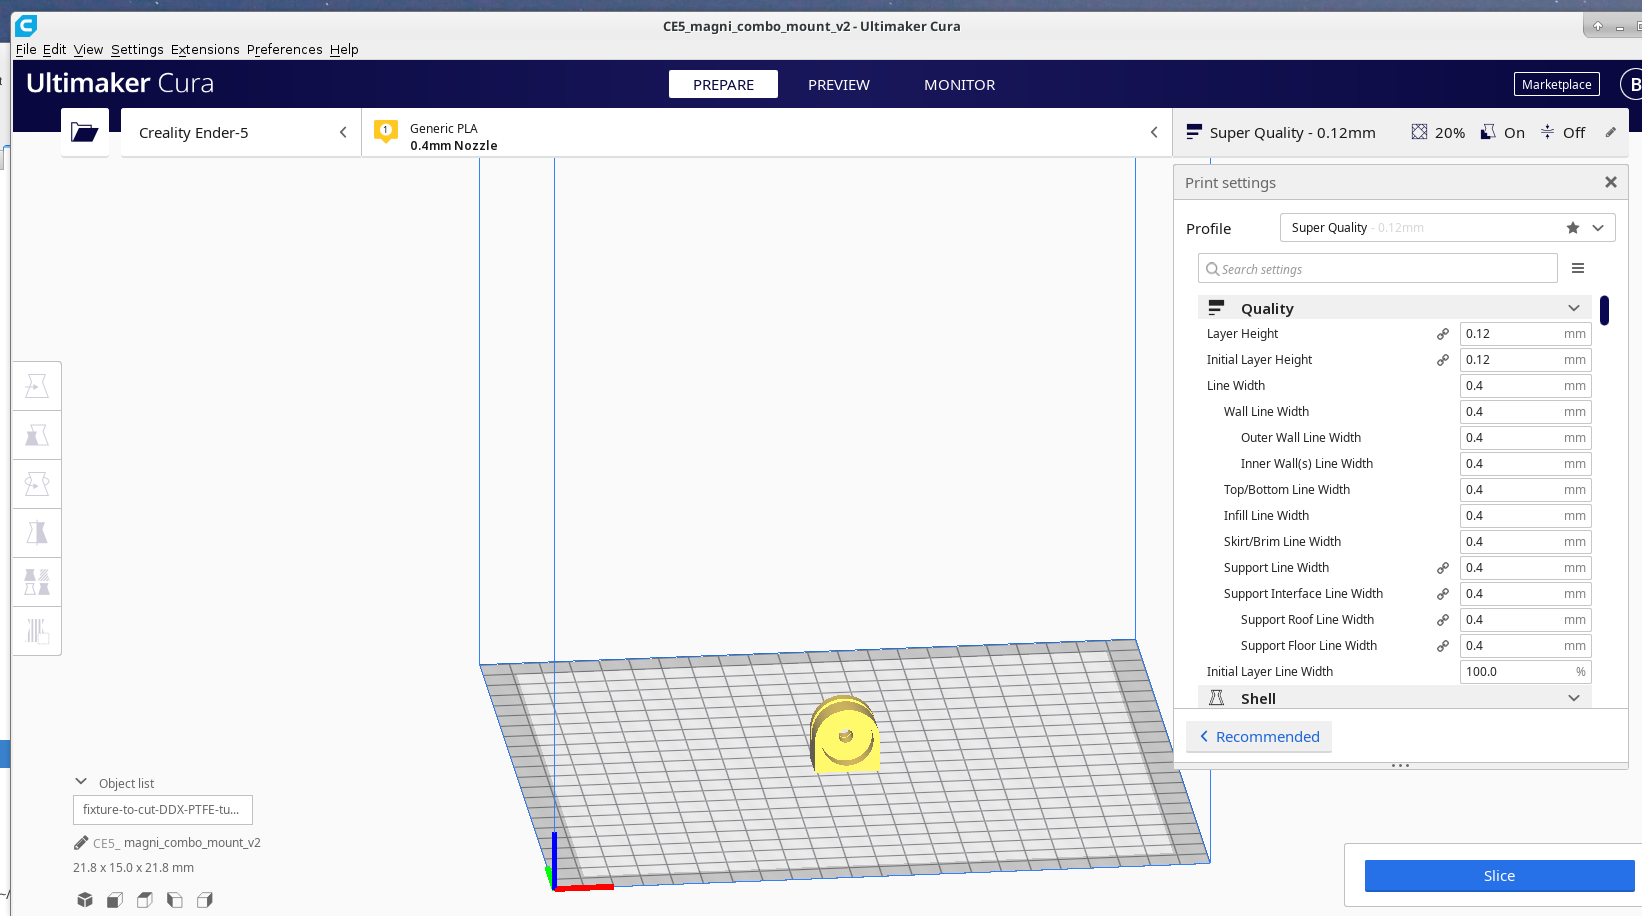
Task: Click link icon beside Support Roof Line Width
Action: (x=1443, y=620)
